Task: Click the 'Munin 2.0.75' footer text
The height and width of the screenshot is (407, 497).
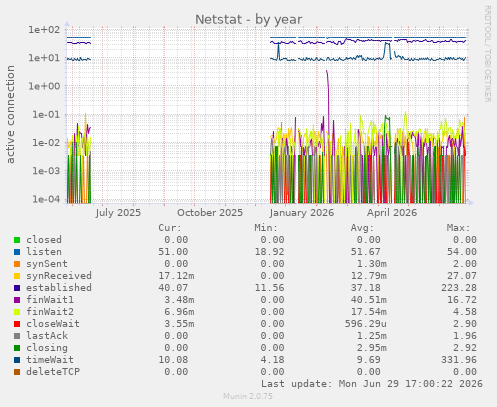Action: pyautogui.click(x=248, y=396)
